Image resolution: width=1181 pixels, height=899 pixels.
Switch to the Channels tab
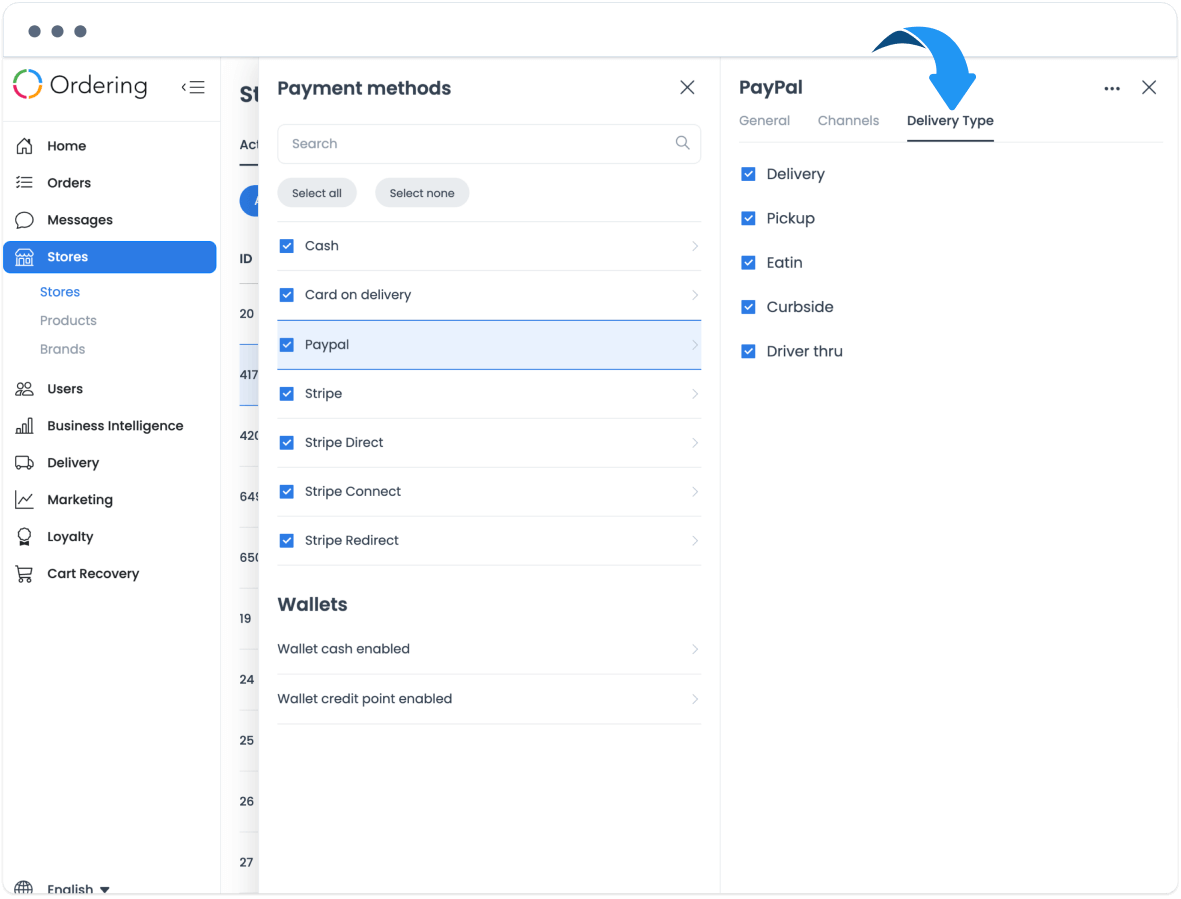coord(848,120)
